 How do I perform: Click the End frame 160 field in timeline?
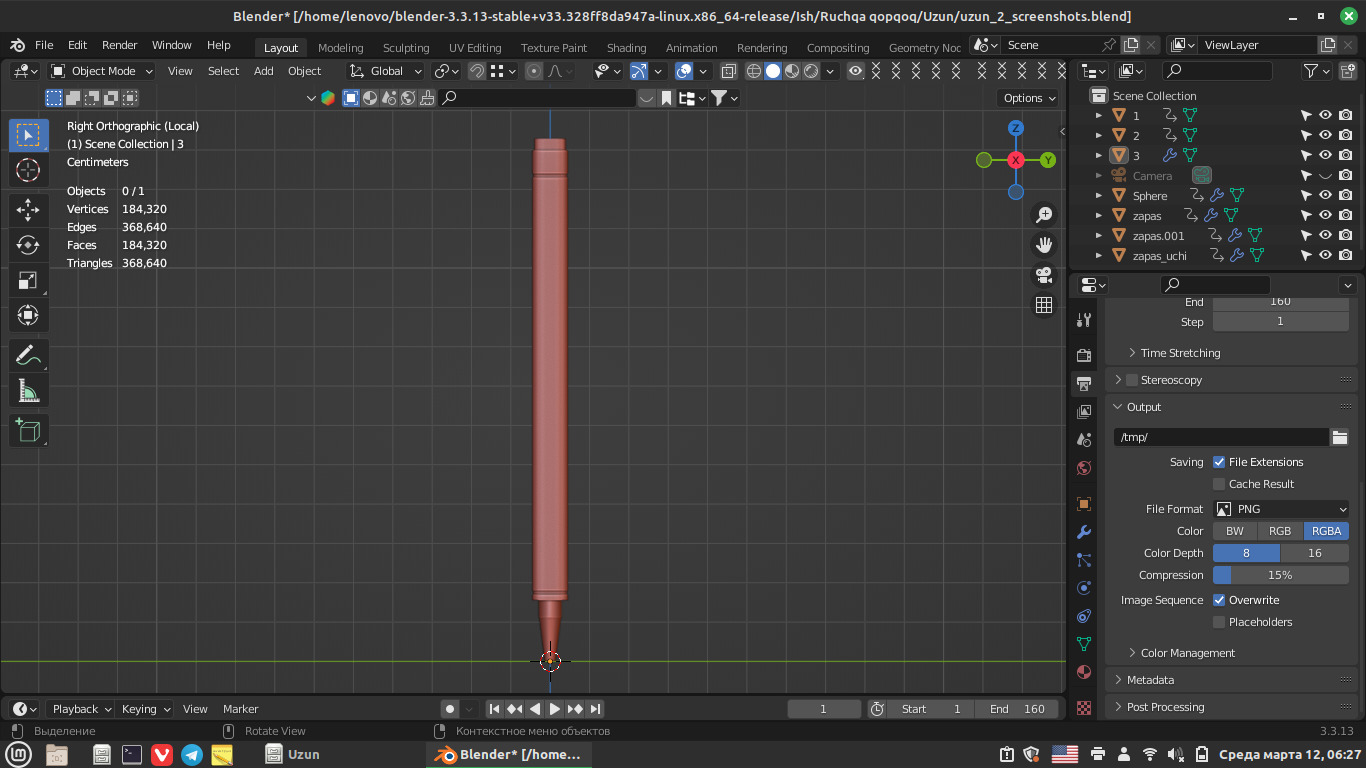1017,709
